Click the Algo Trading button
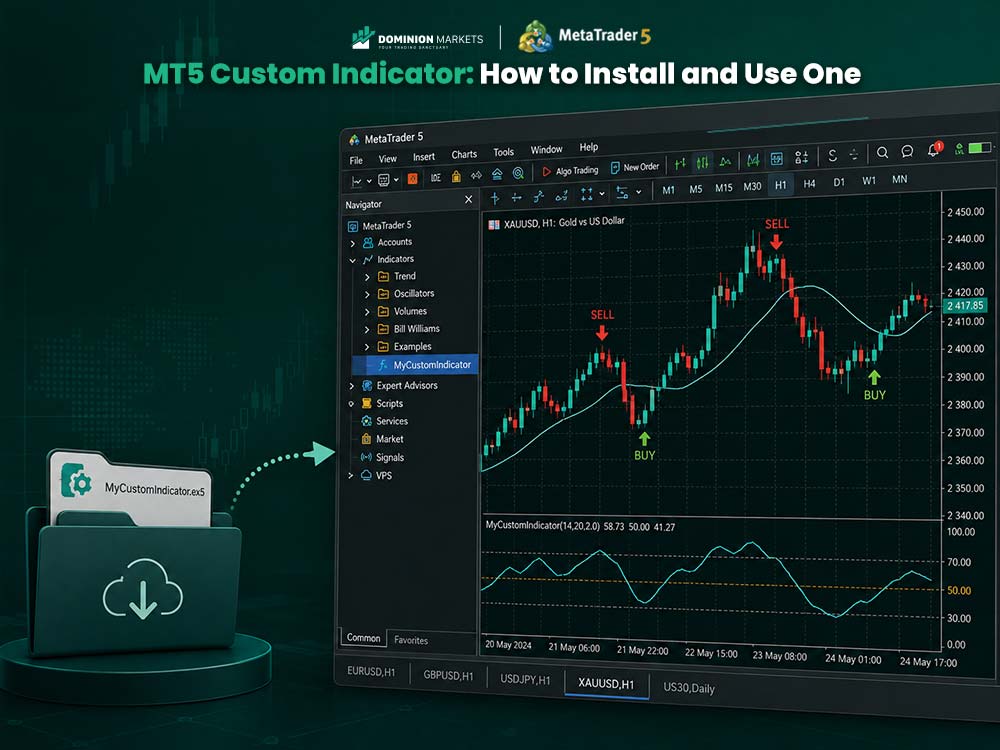This screenshot has height=750, width=1000. click(x=570, y=171)
